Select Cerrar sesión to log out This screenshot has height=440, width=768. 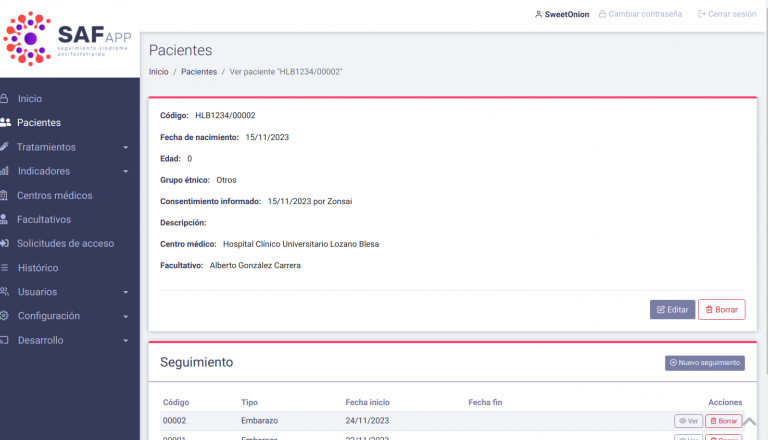pyautogui.click(x=727, y=14)
